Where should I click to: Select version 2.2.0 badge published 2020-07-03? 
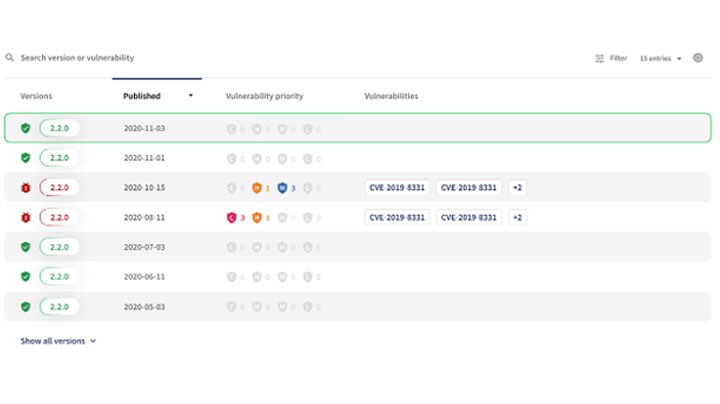pyautogui.click(x=59, y=247)
